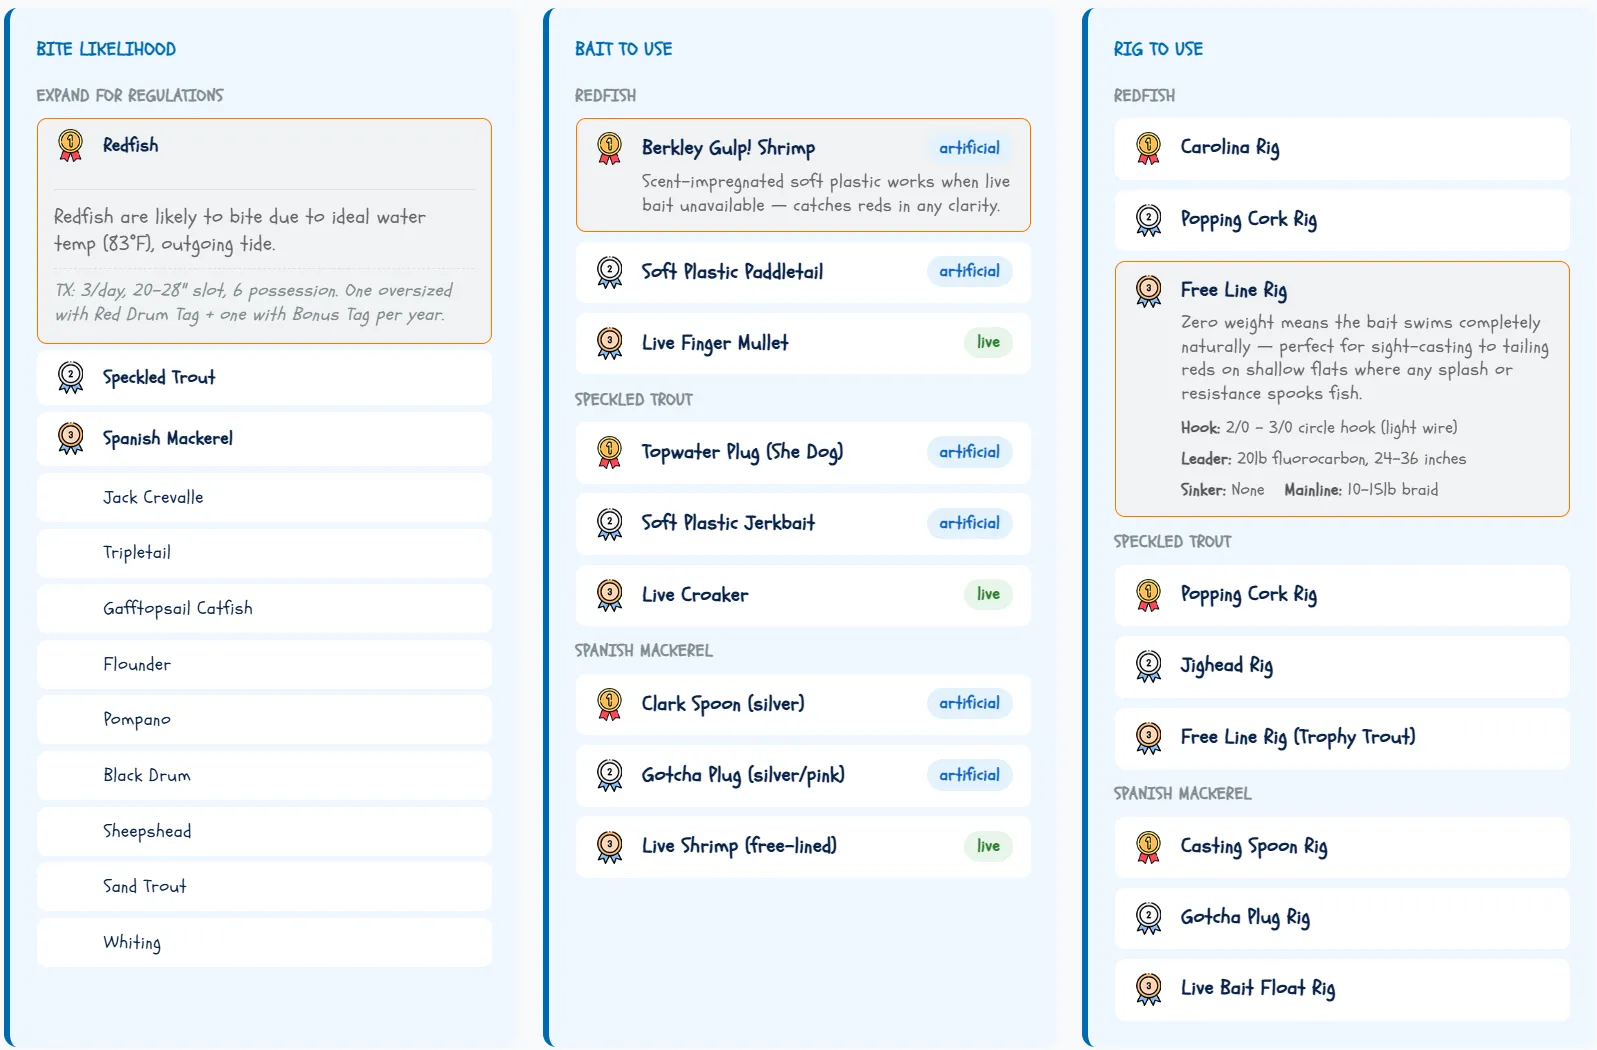Screen dimensions: 1597x1050
Task: Expand the Soft Plastic Paddletail bait entry
Action: pos(803,272)
